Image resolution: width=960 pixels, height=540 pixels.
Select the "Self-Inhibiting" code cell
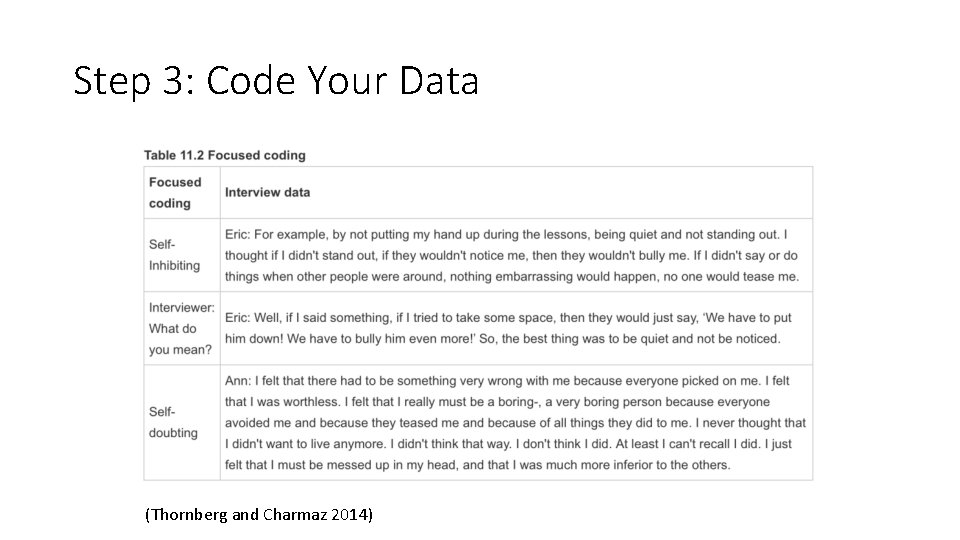(x=175, y=255)
